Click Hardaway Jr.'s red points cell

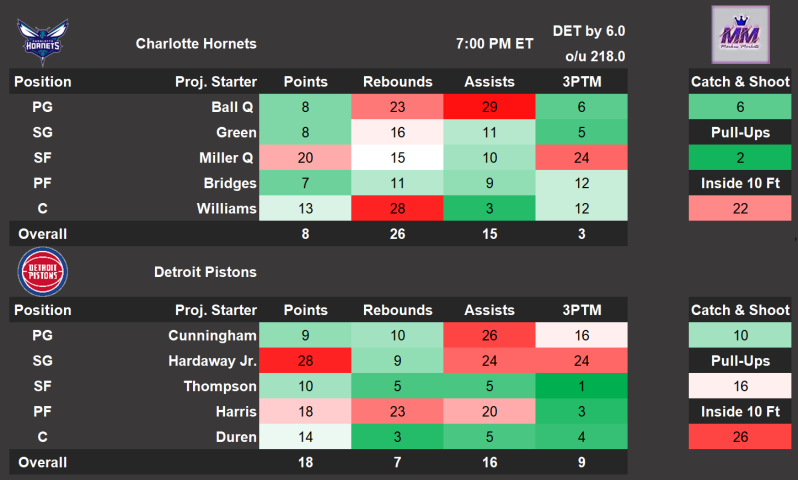(305, 361)
